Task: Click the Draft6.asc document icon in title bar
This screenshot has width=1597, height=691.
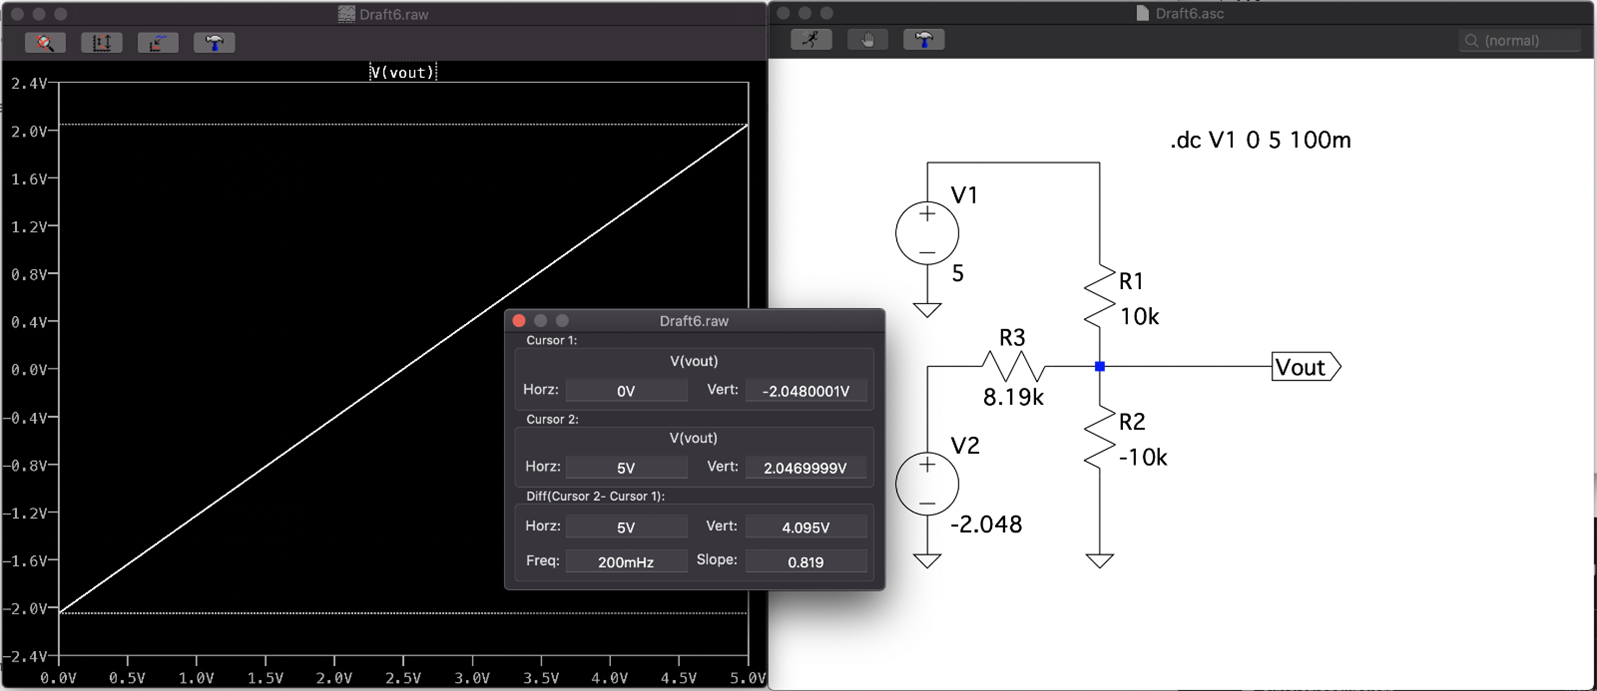Action: (x=1142, y=13)
